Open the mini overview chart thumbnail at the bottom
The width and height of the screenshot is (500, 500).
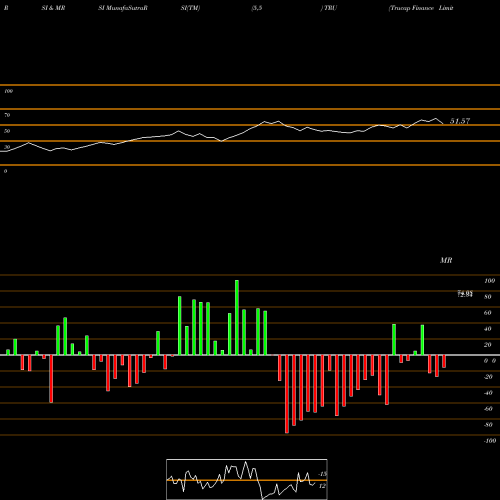click(x=247, y=479)
